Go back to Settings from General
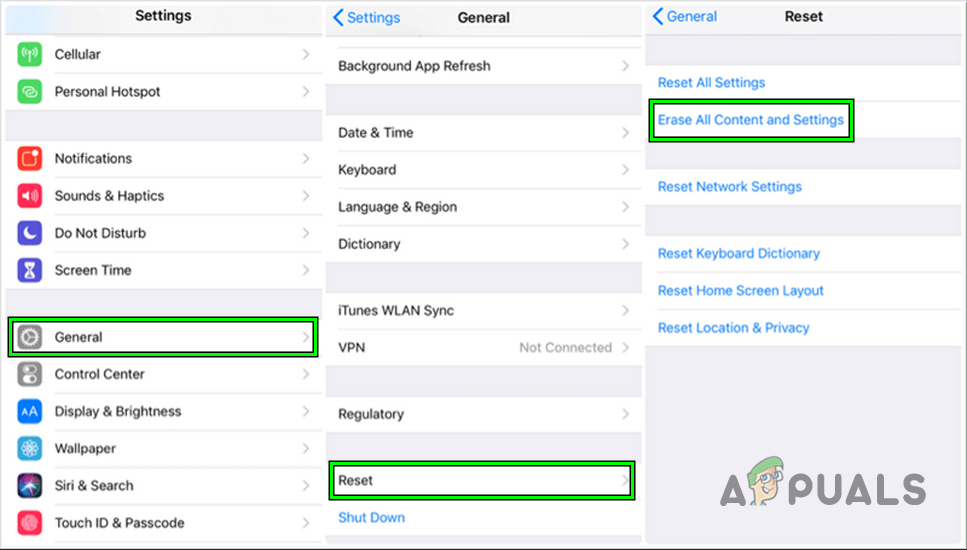 tap(367, 18)
